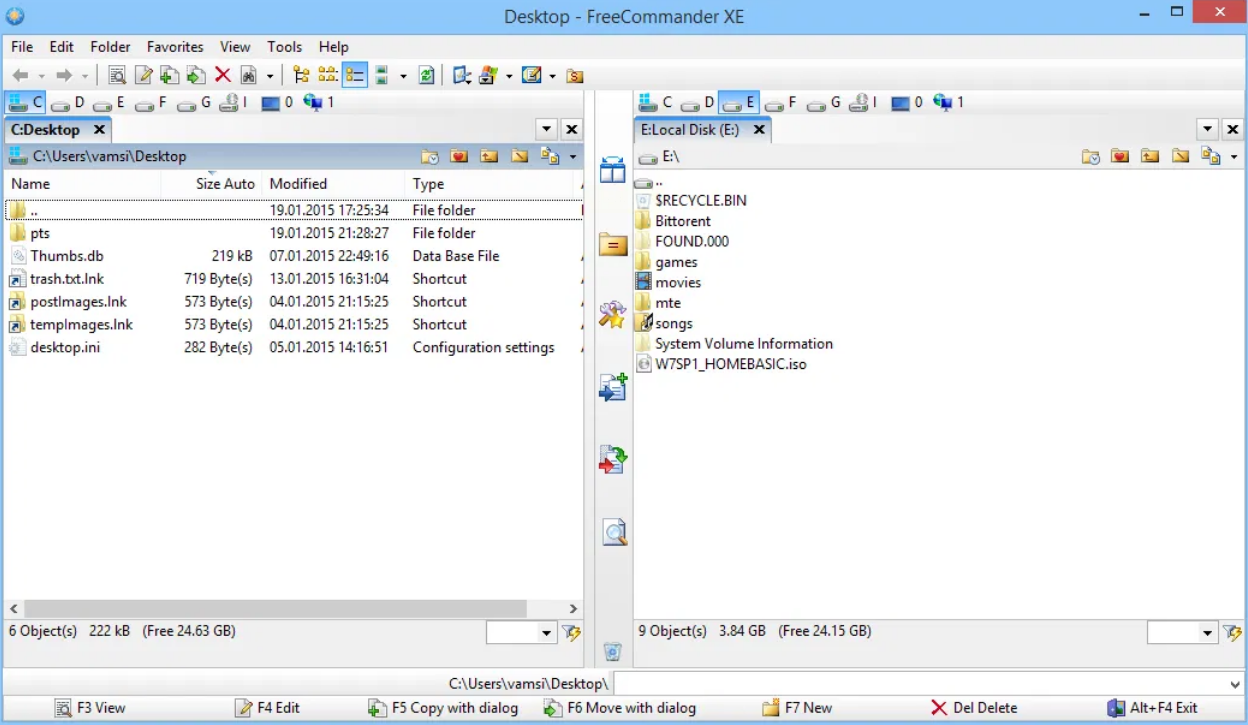Open right panel filter combo box

point(1182,632)
